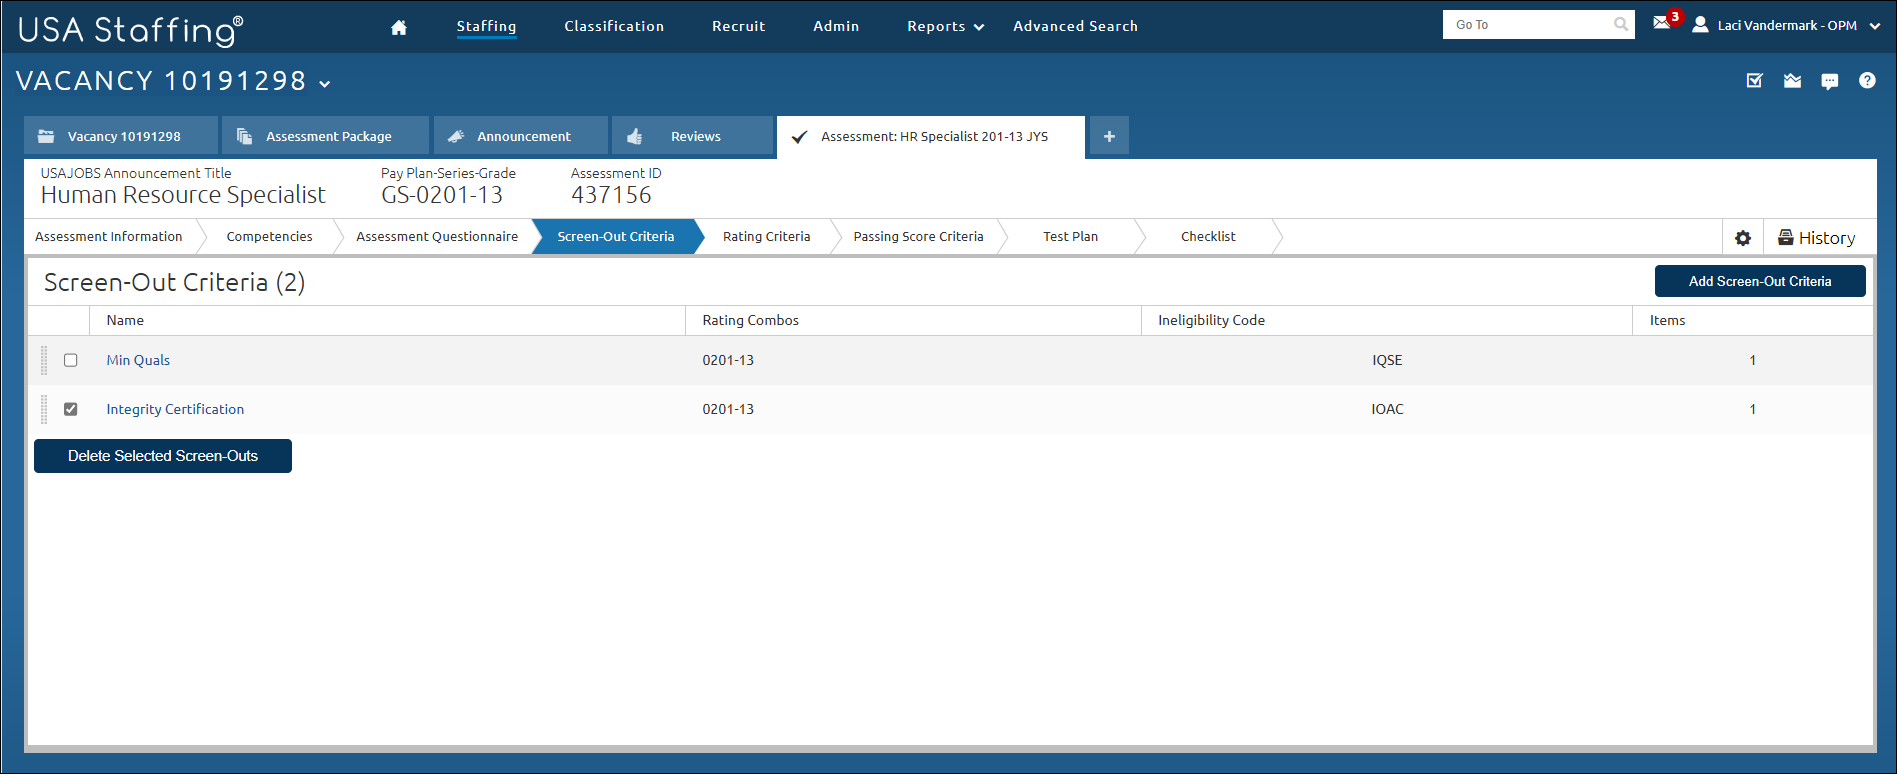
Task: Check the Min Quals checkbox
Action: (x=71, y=360)
